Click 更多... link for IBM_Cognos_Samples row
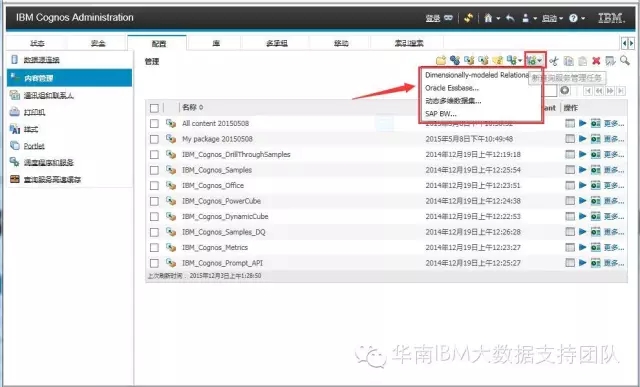640x387 pixels. (x=614, y=170)
